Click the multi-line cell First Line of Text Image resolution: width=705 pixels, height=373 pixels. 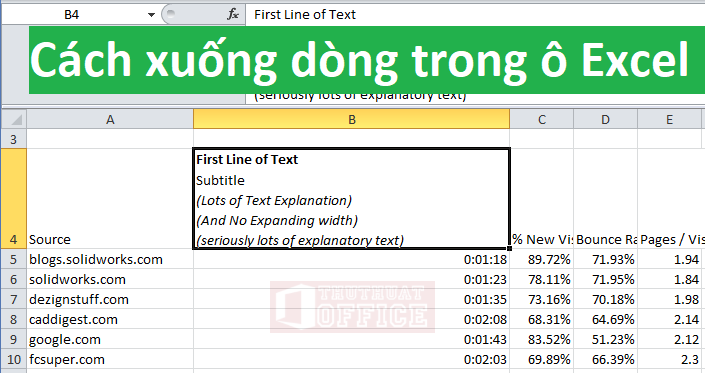(x=352, y=199)
